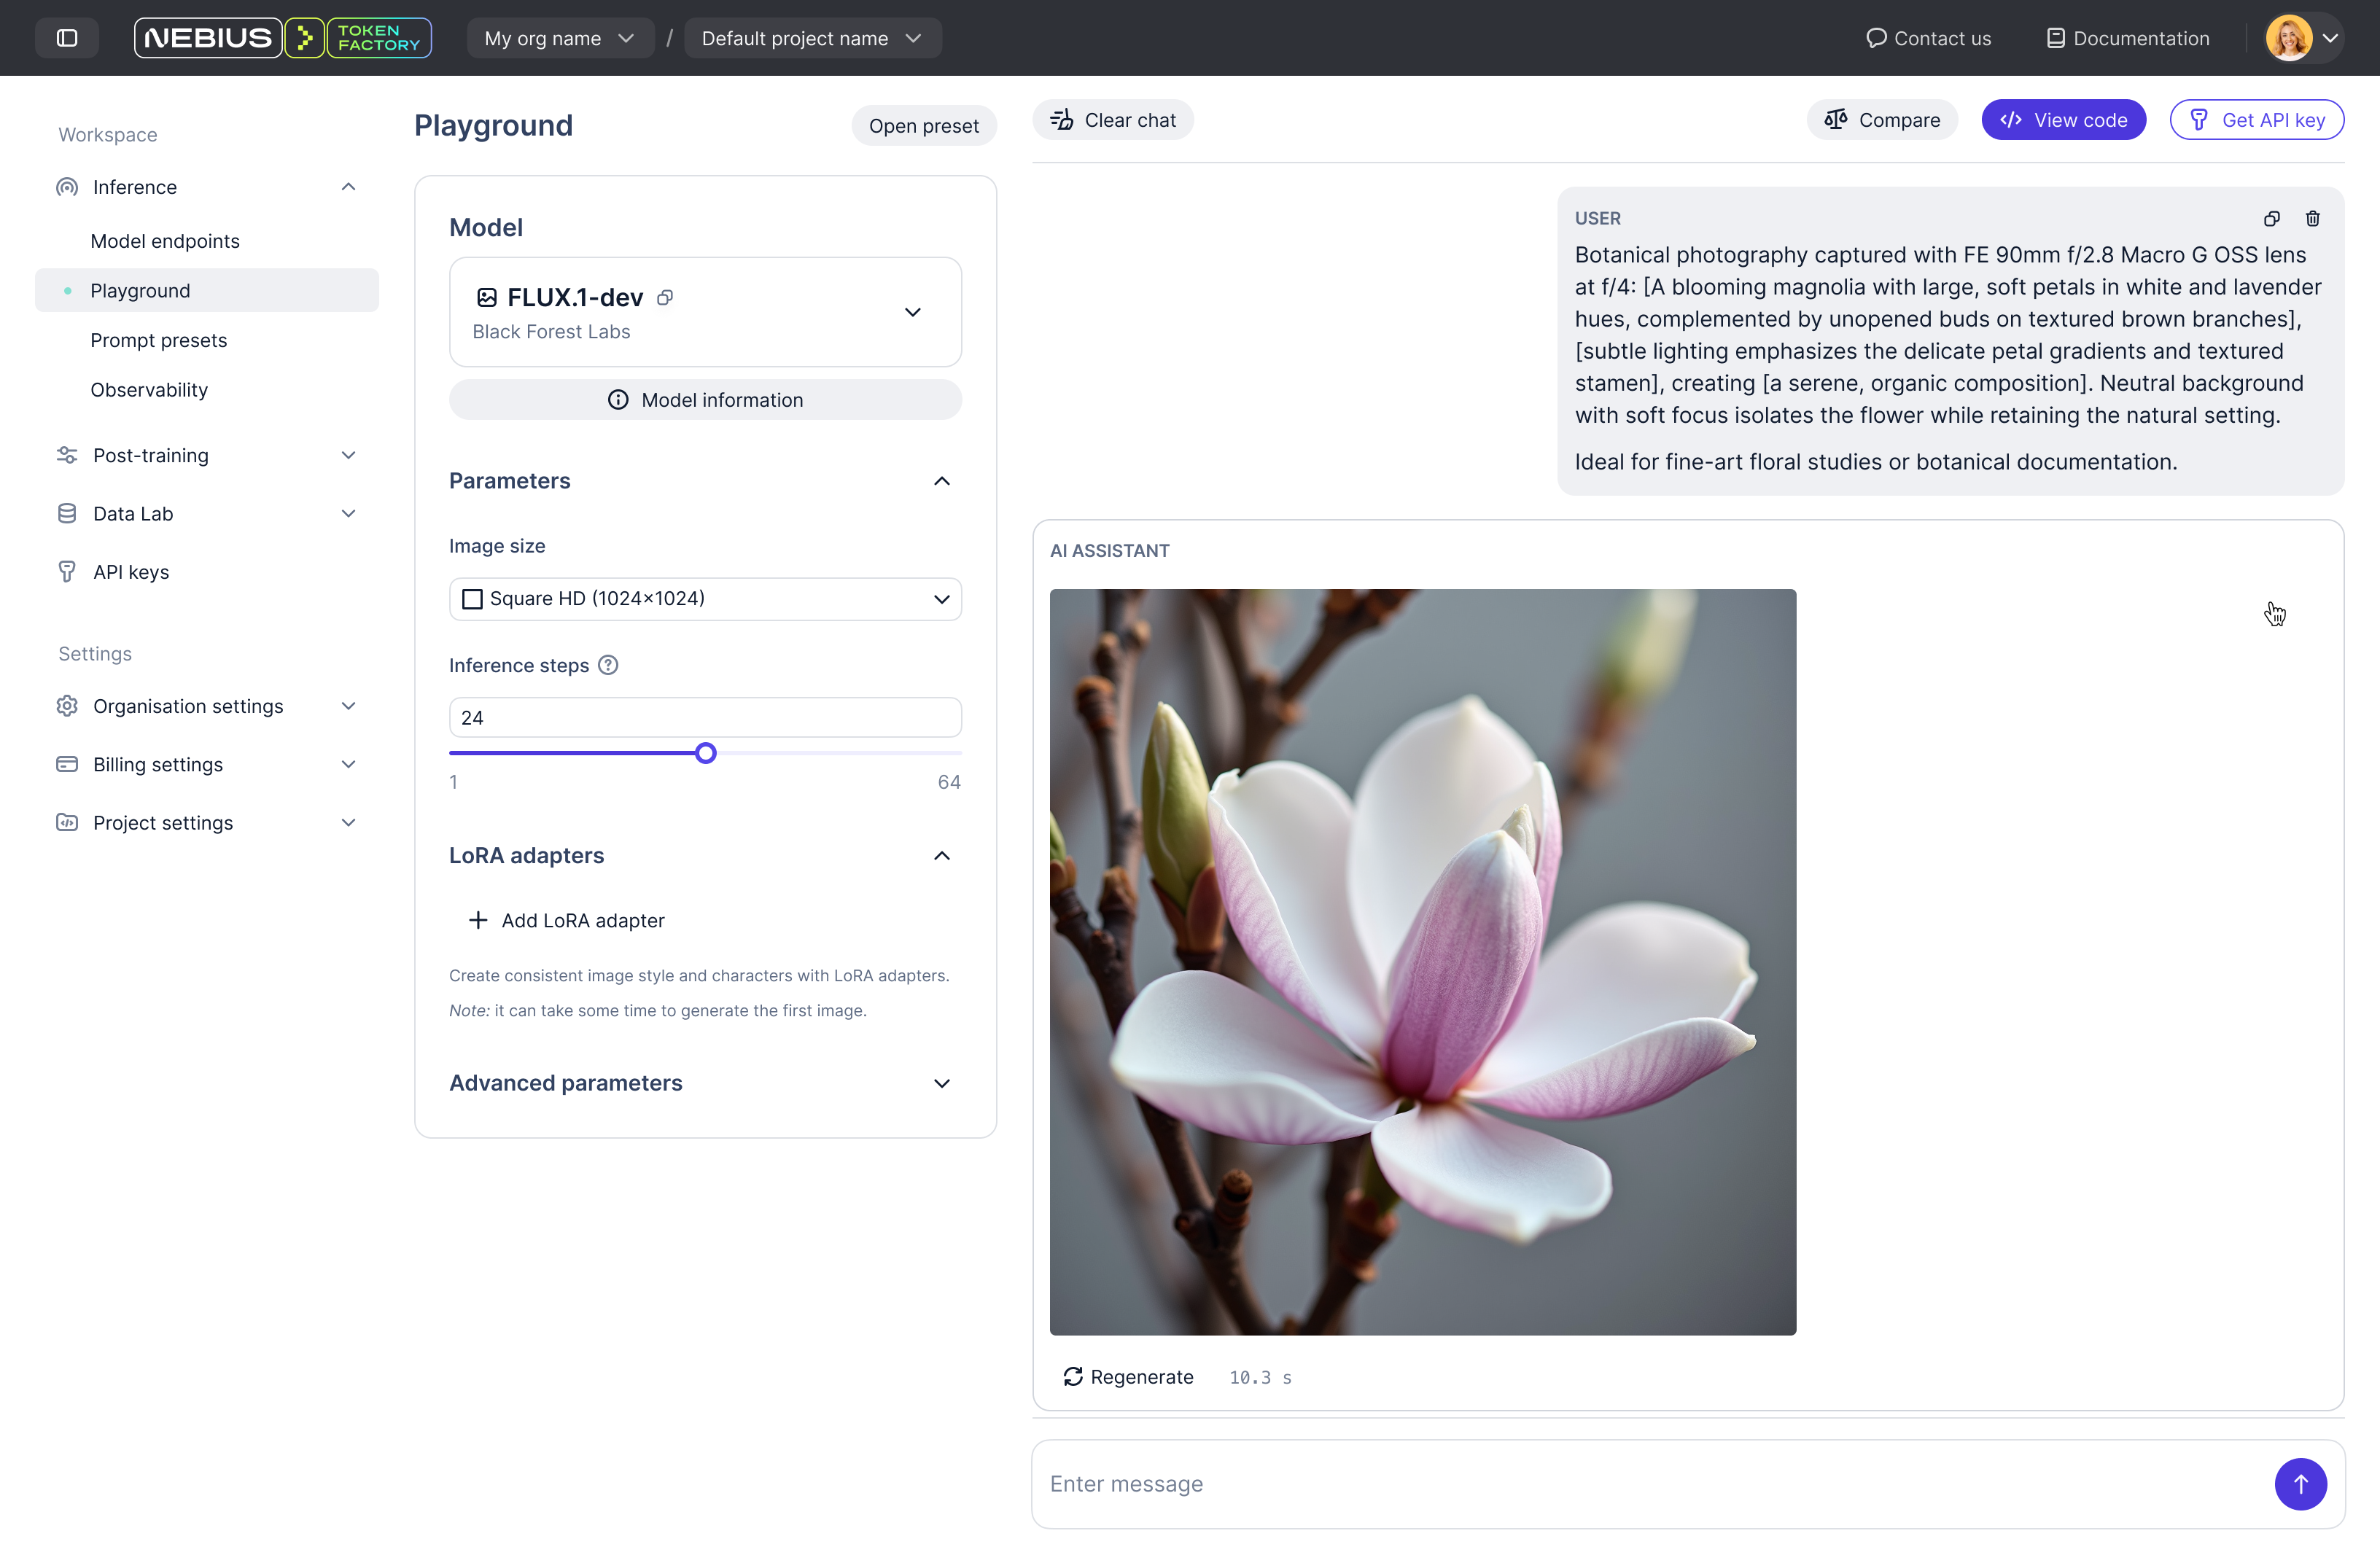Copy the FLUX.1-dev model name icon
Image resolution: width=2380 pixels, height=1563 pixels.
(x=665, y=297)
